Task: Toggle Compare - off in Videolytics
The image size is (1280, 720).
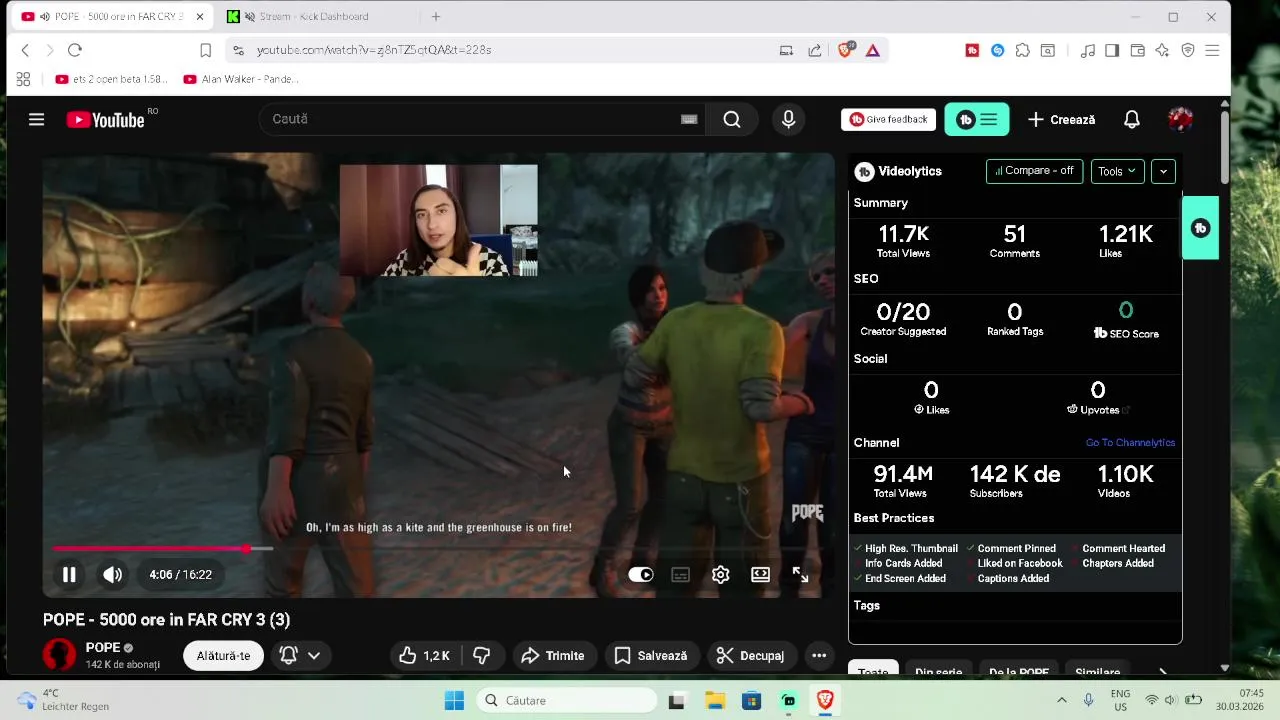Action: (x=1034, y=171)
